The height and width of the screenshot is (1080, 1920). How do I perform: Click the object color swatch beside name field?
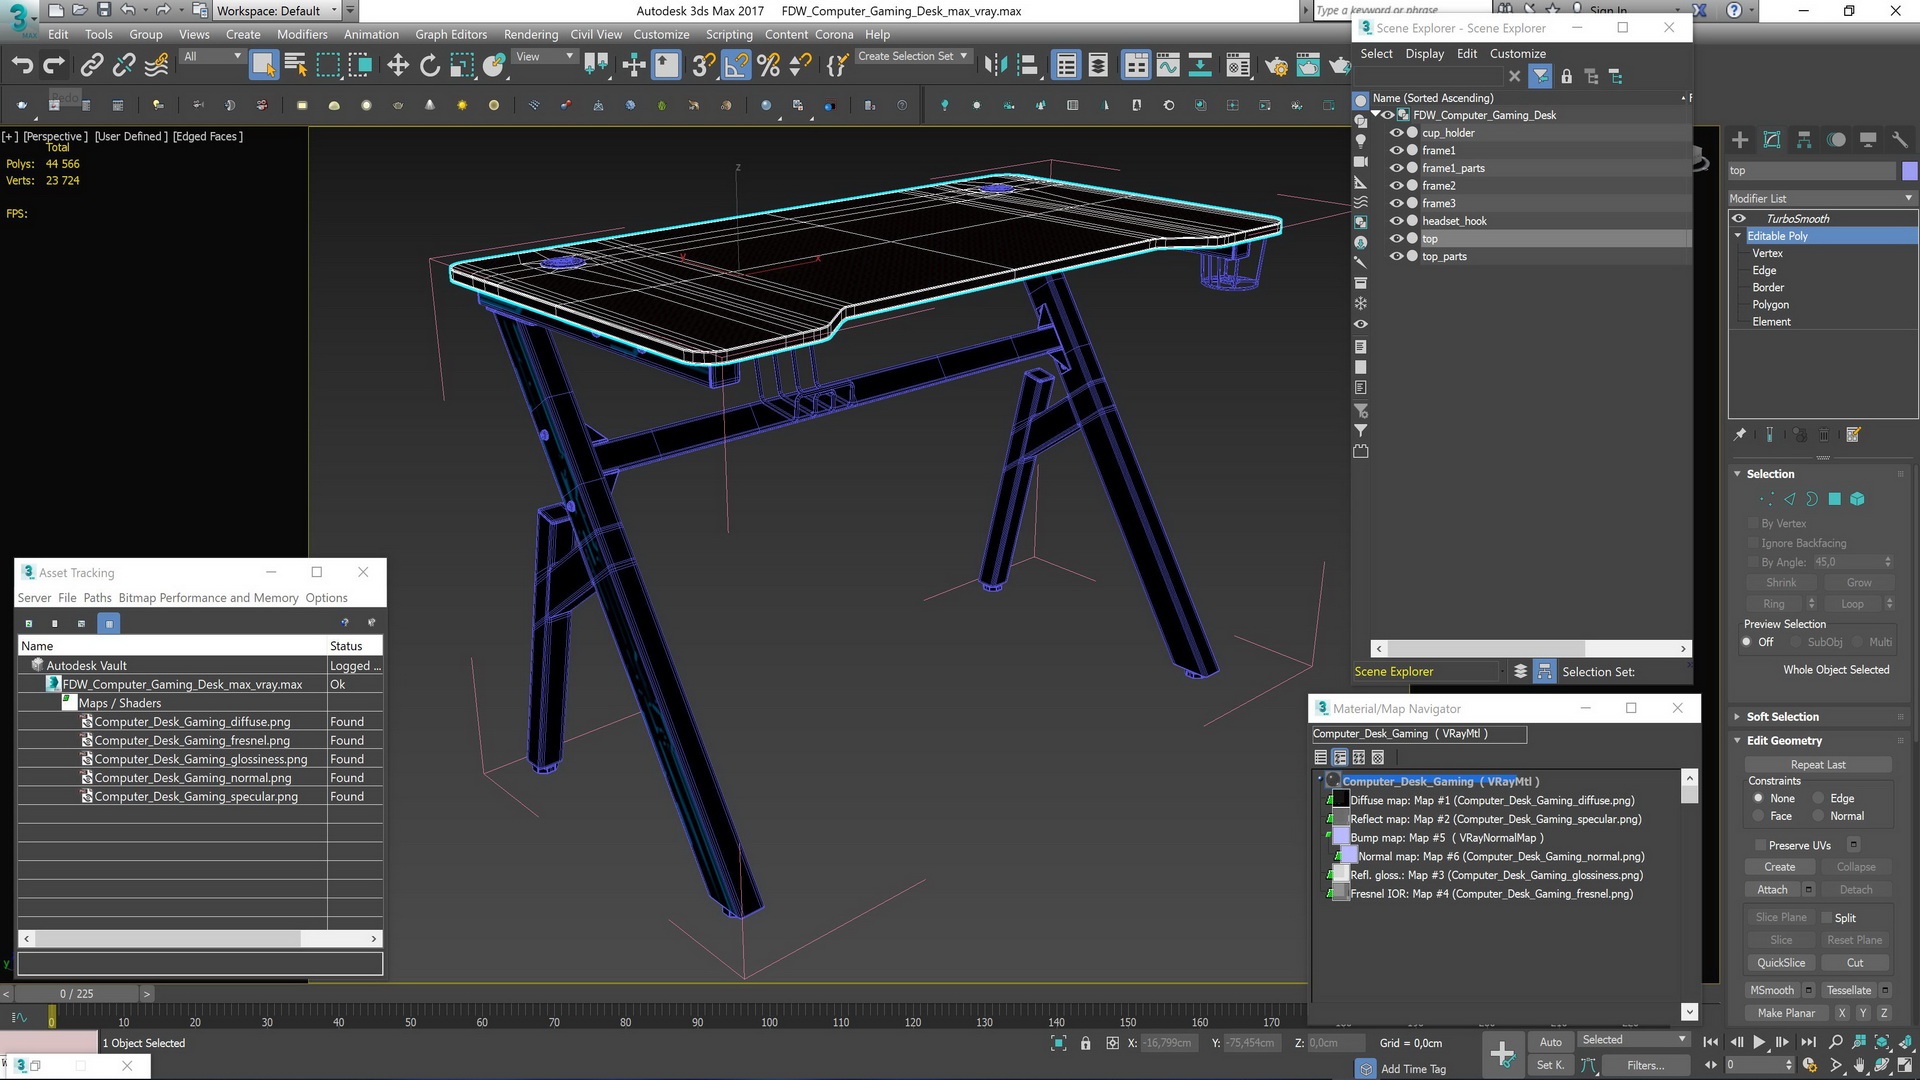pyautogui.click(x=1909, y=171)
